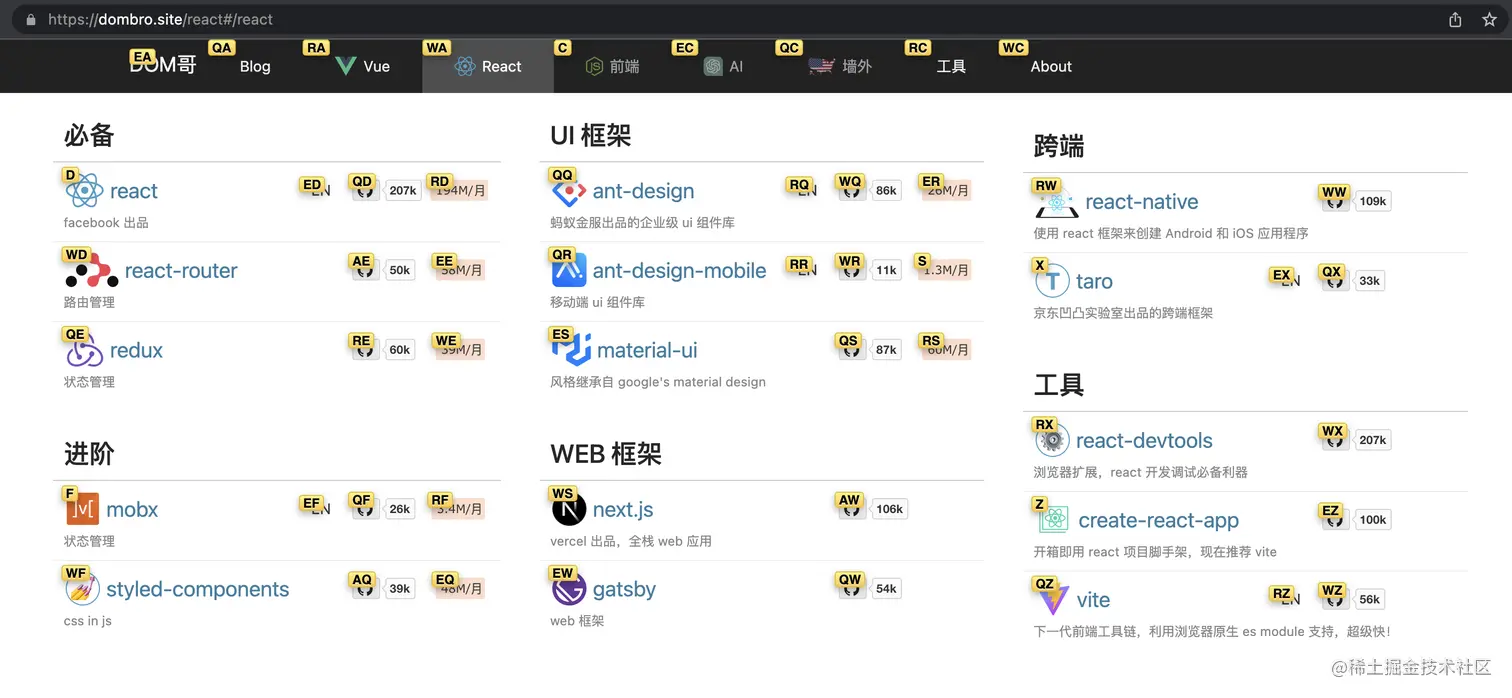Open the 墙外 nav tab

click(840, 66)
